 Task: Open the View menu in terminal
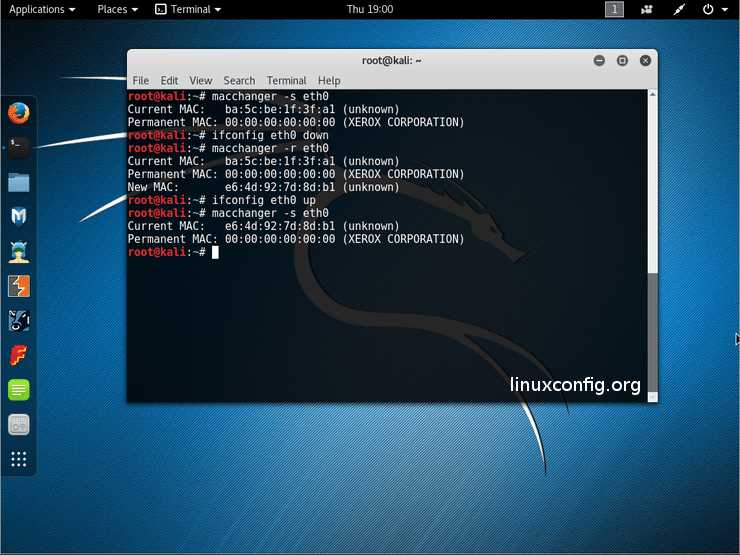(201, 81)
